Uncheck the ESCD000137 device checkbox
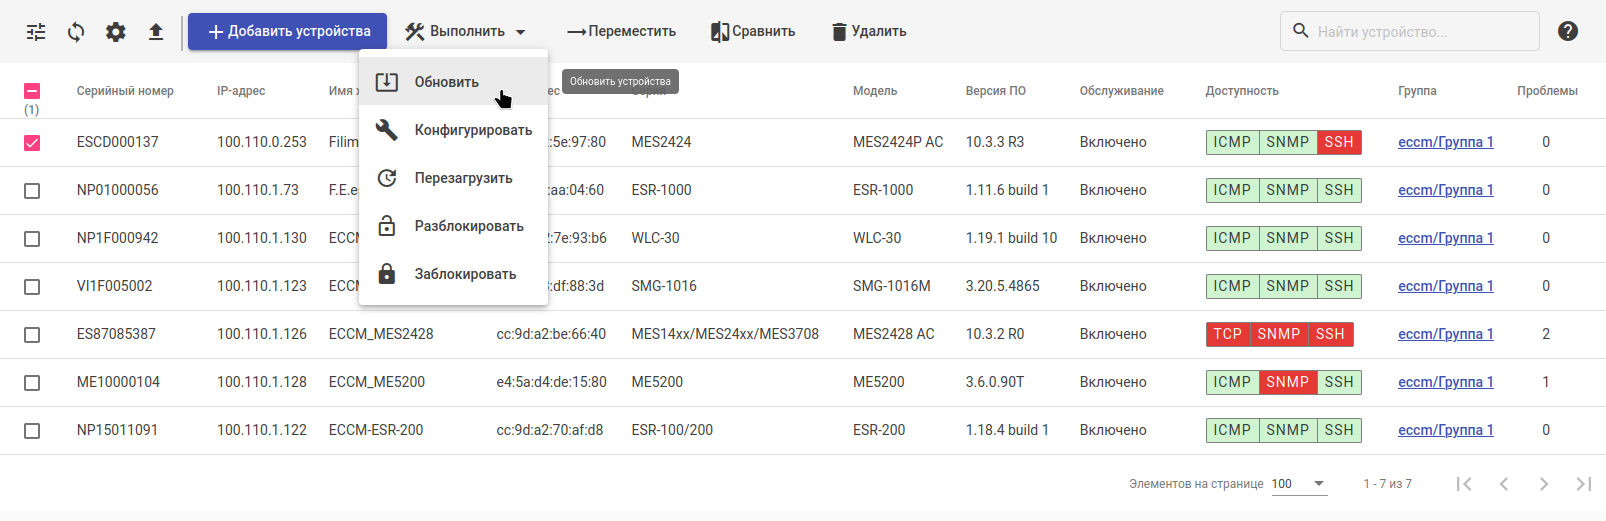This screenshot has width=1606, height=521. tap(32, 143)
